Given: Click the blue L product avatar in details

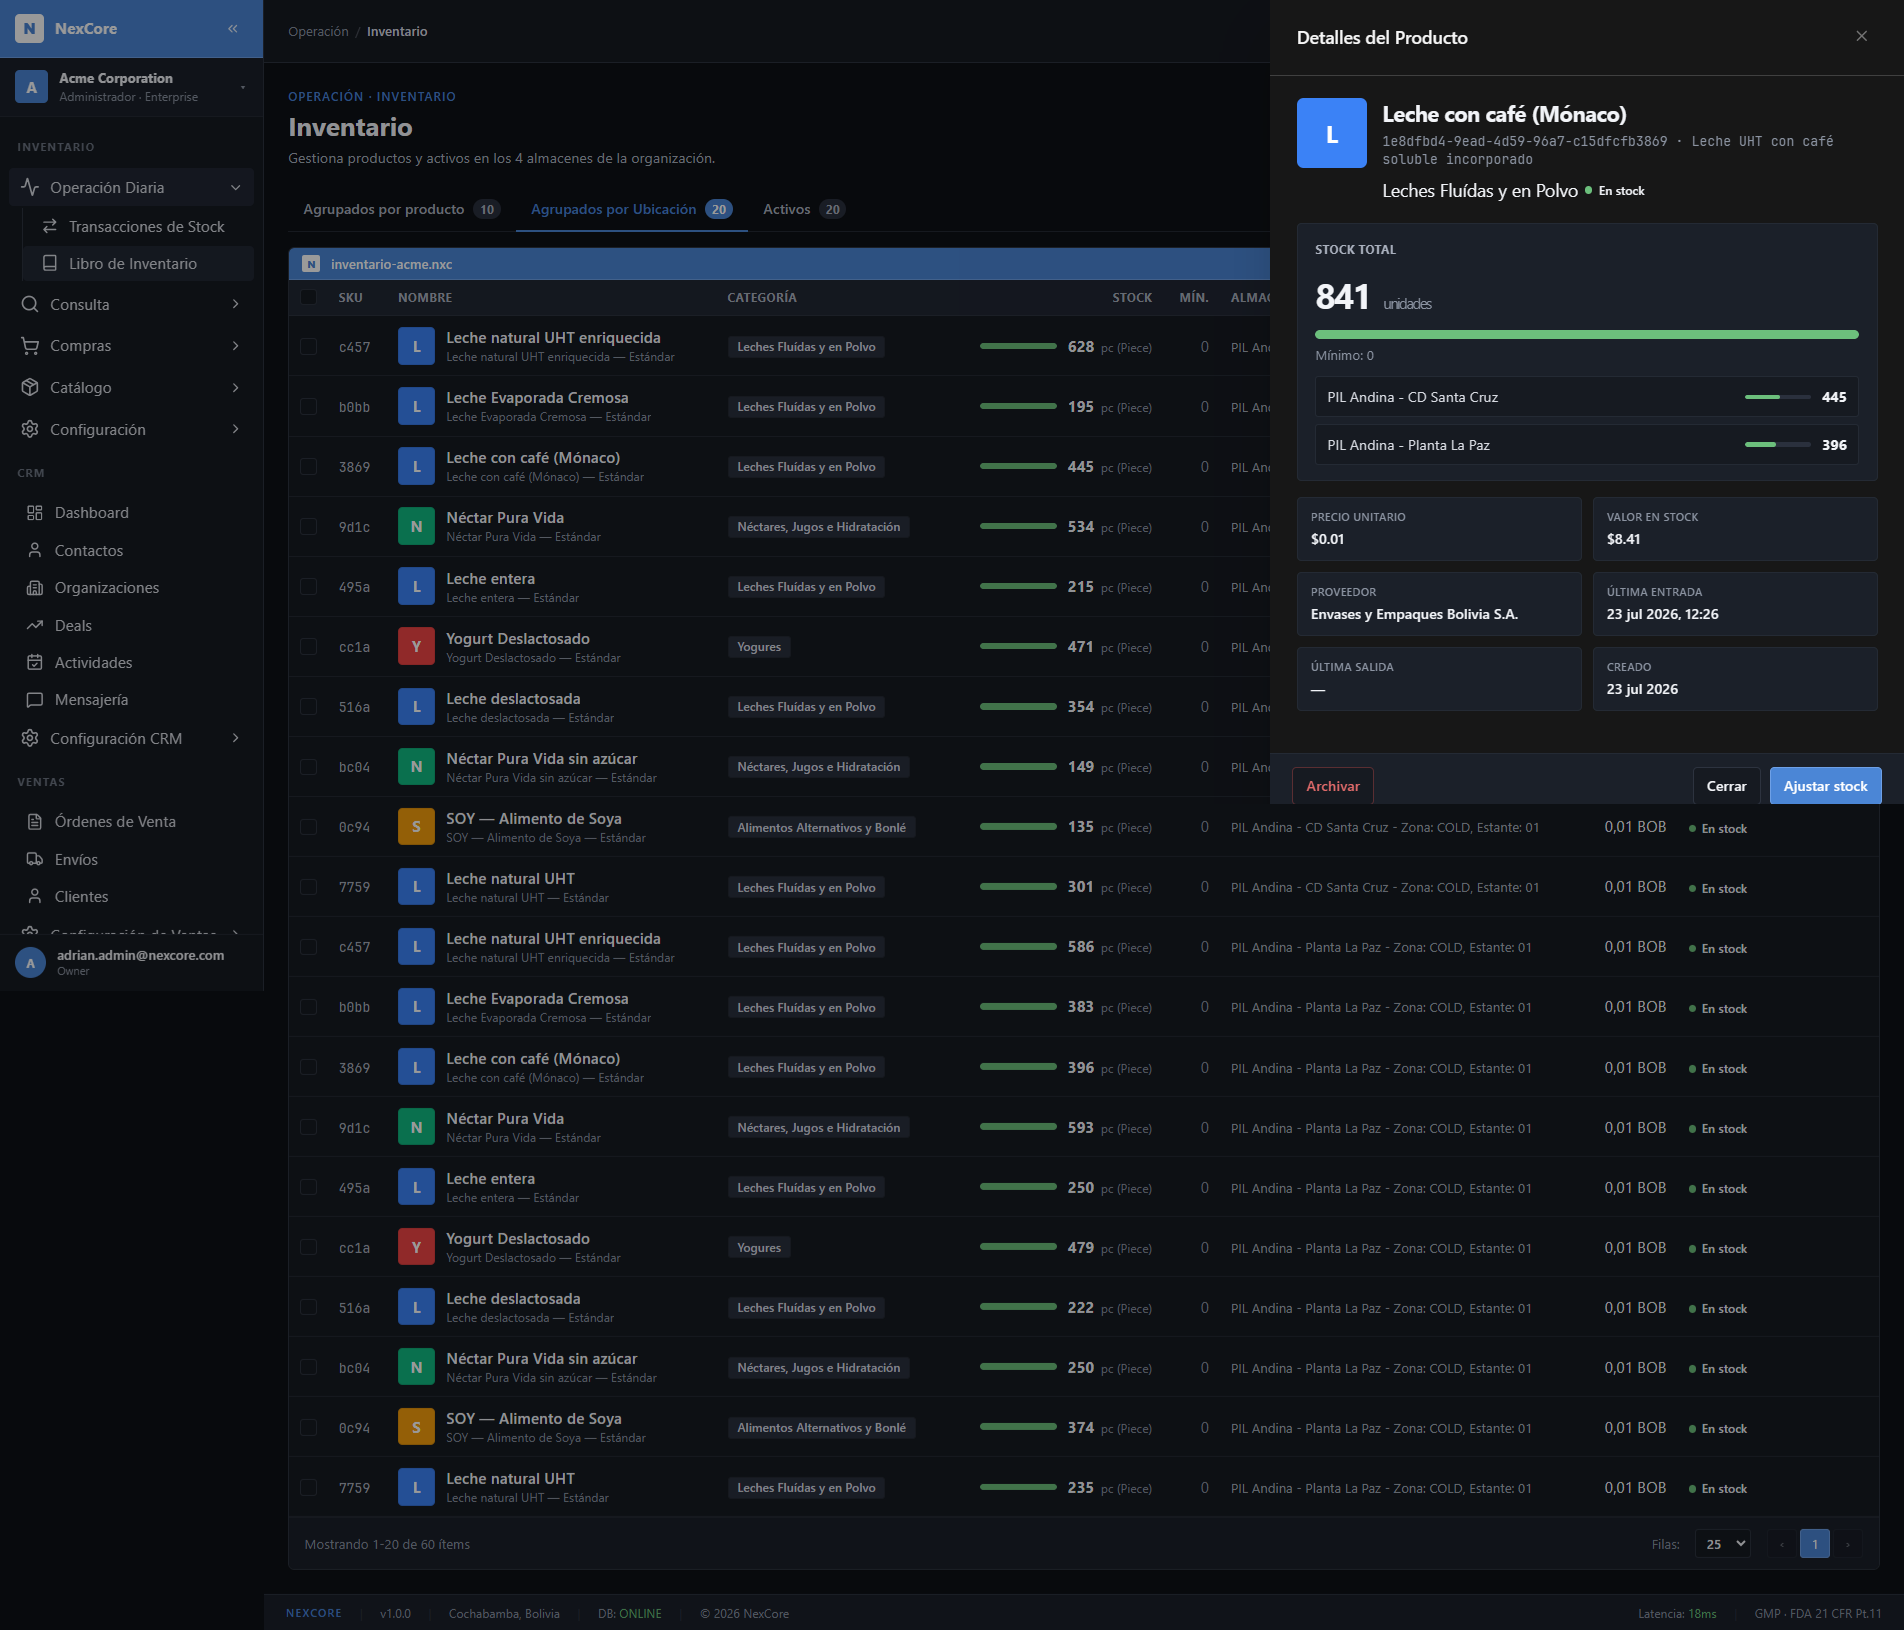Looking at the screenshot, I should point(1331,133).
